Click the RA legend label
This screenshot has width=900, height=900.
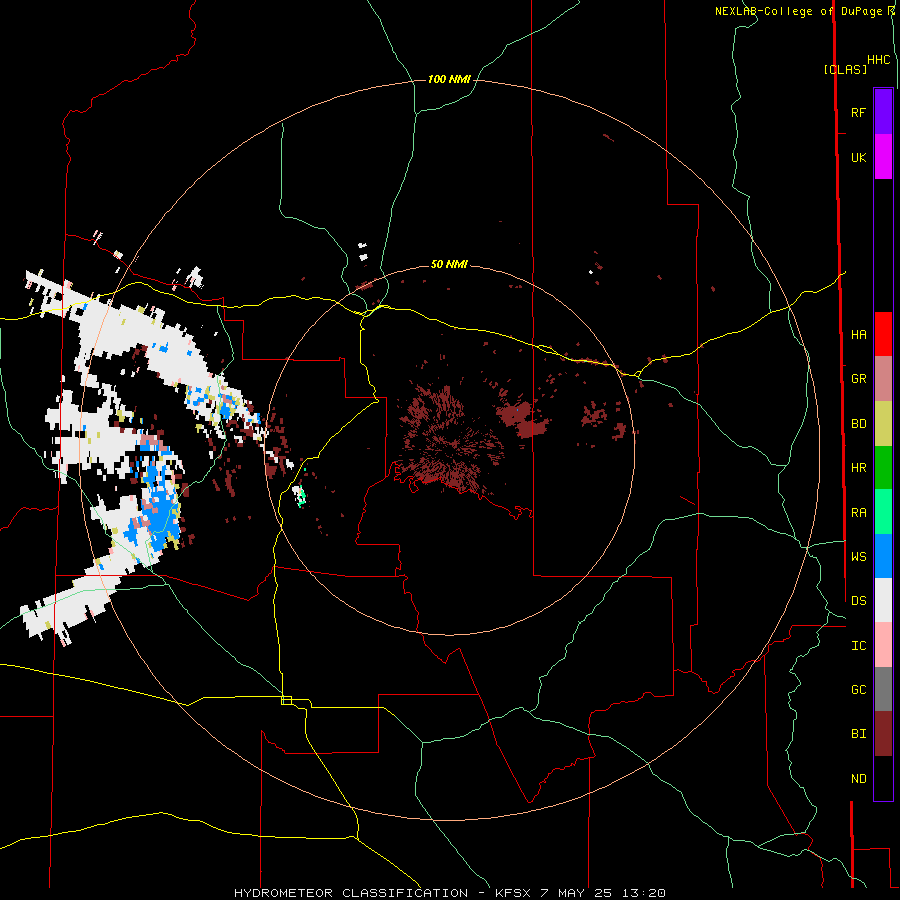coord(858,512)
